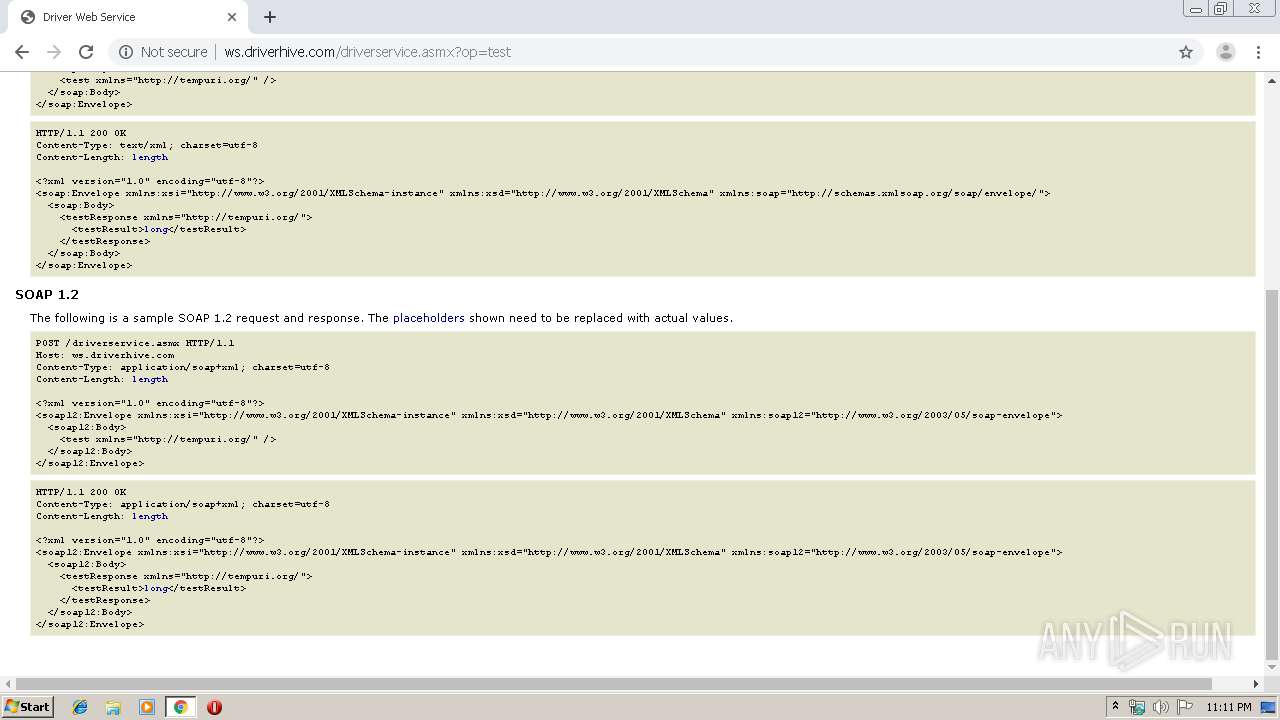Click long placeholder in SOAP 1.1 testResult
This screenshot has width=1280, height=720.
156,229
